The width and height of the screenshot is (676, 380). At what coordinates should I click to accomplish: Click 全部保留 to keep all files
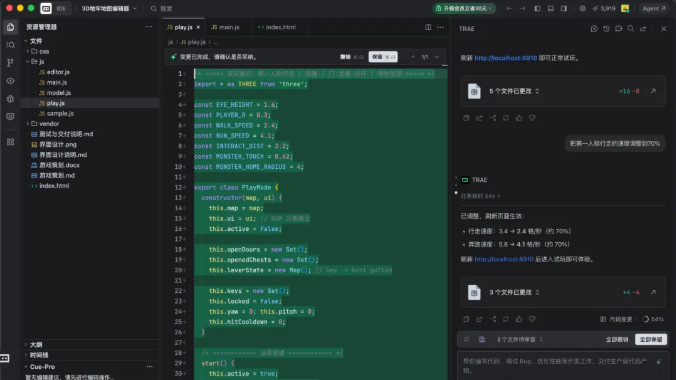point(651,339)
